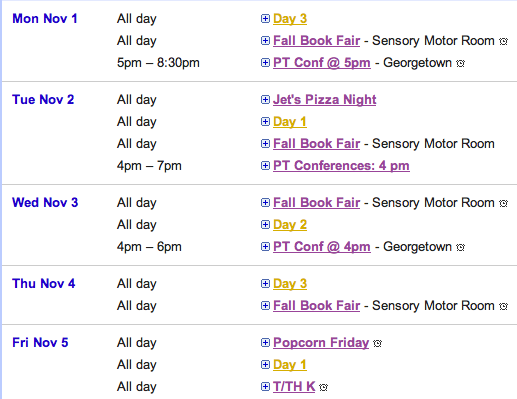Open Fall Book Fair link on Thu Nov 4
Viewport: 517px width, 399px height.
click(316, 306)
